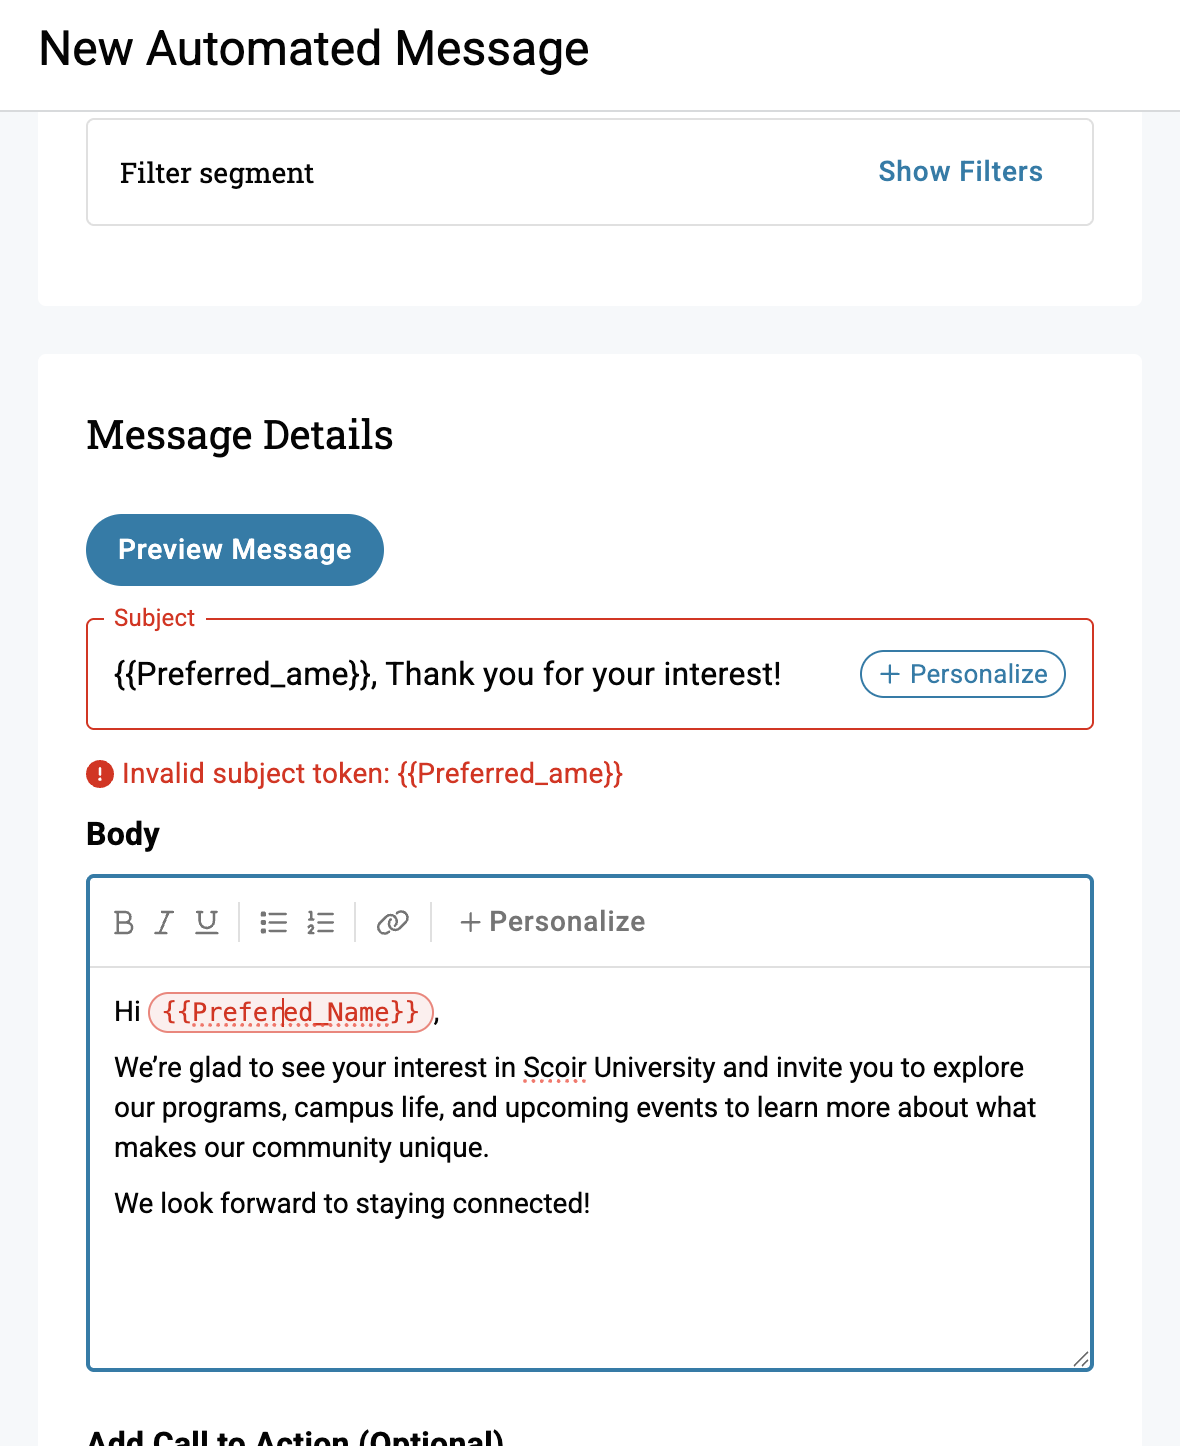
Task: Expand filters with Show Filters link
Action: coord(960,172)
